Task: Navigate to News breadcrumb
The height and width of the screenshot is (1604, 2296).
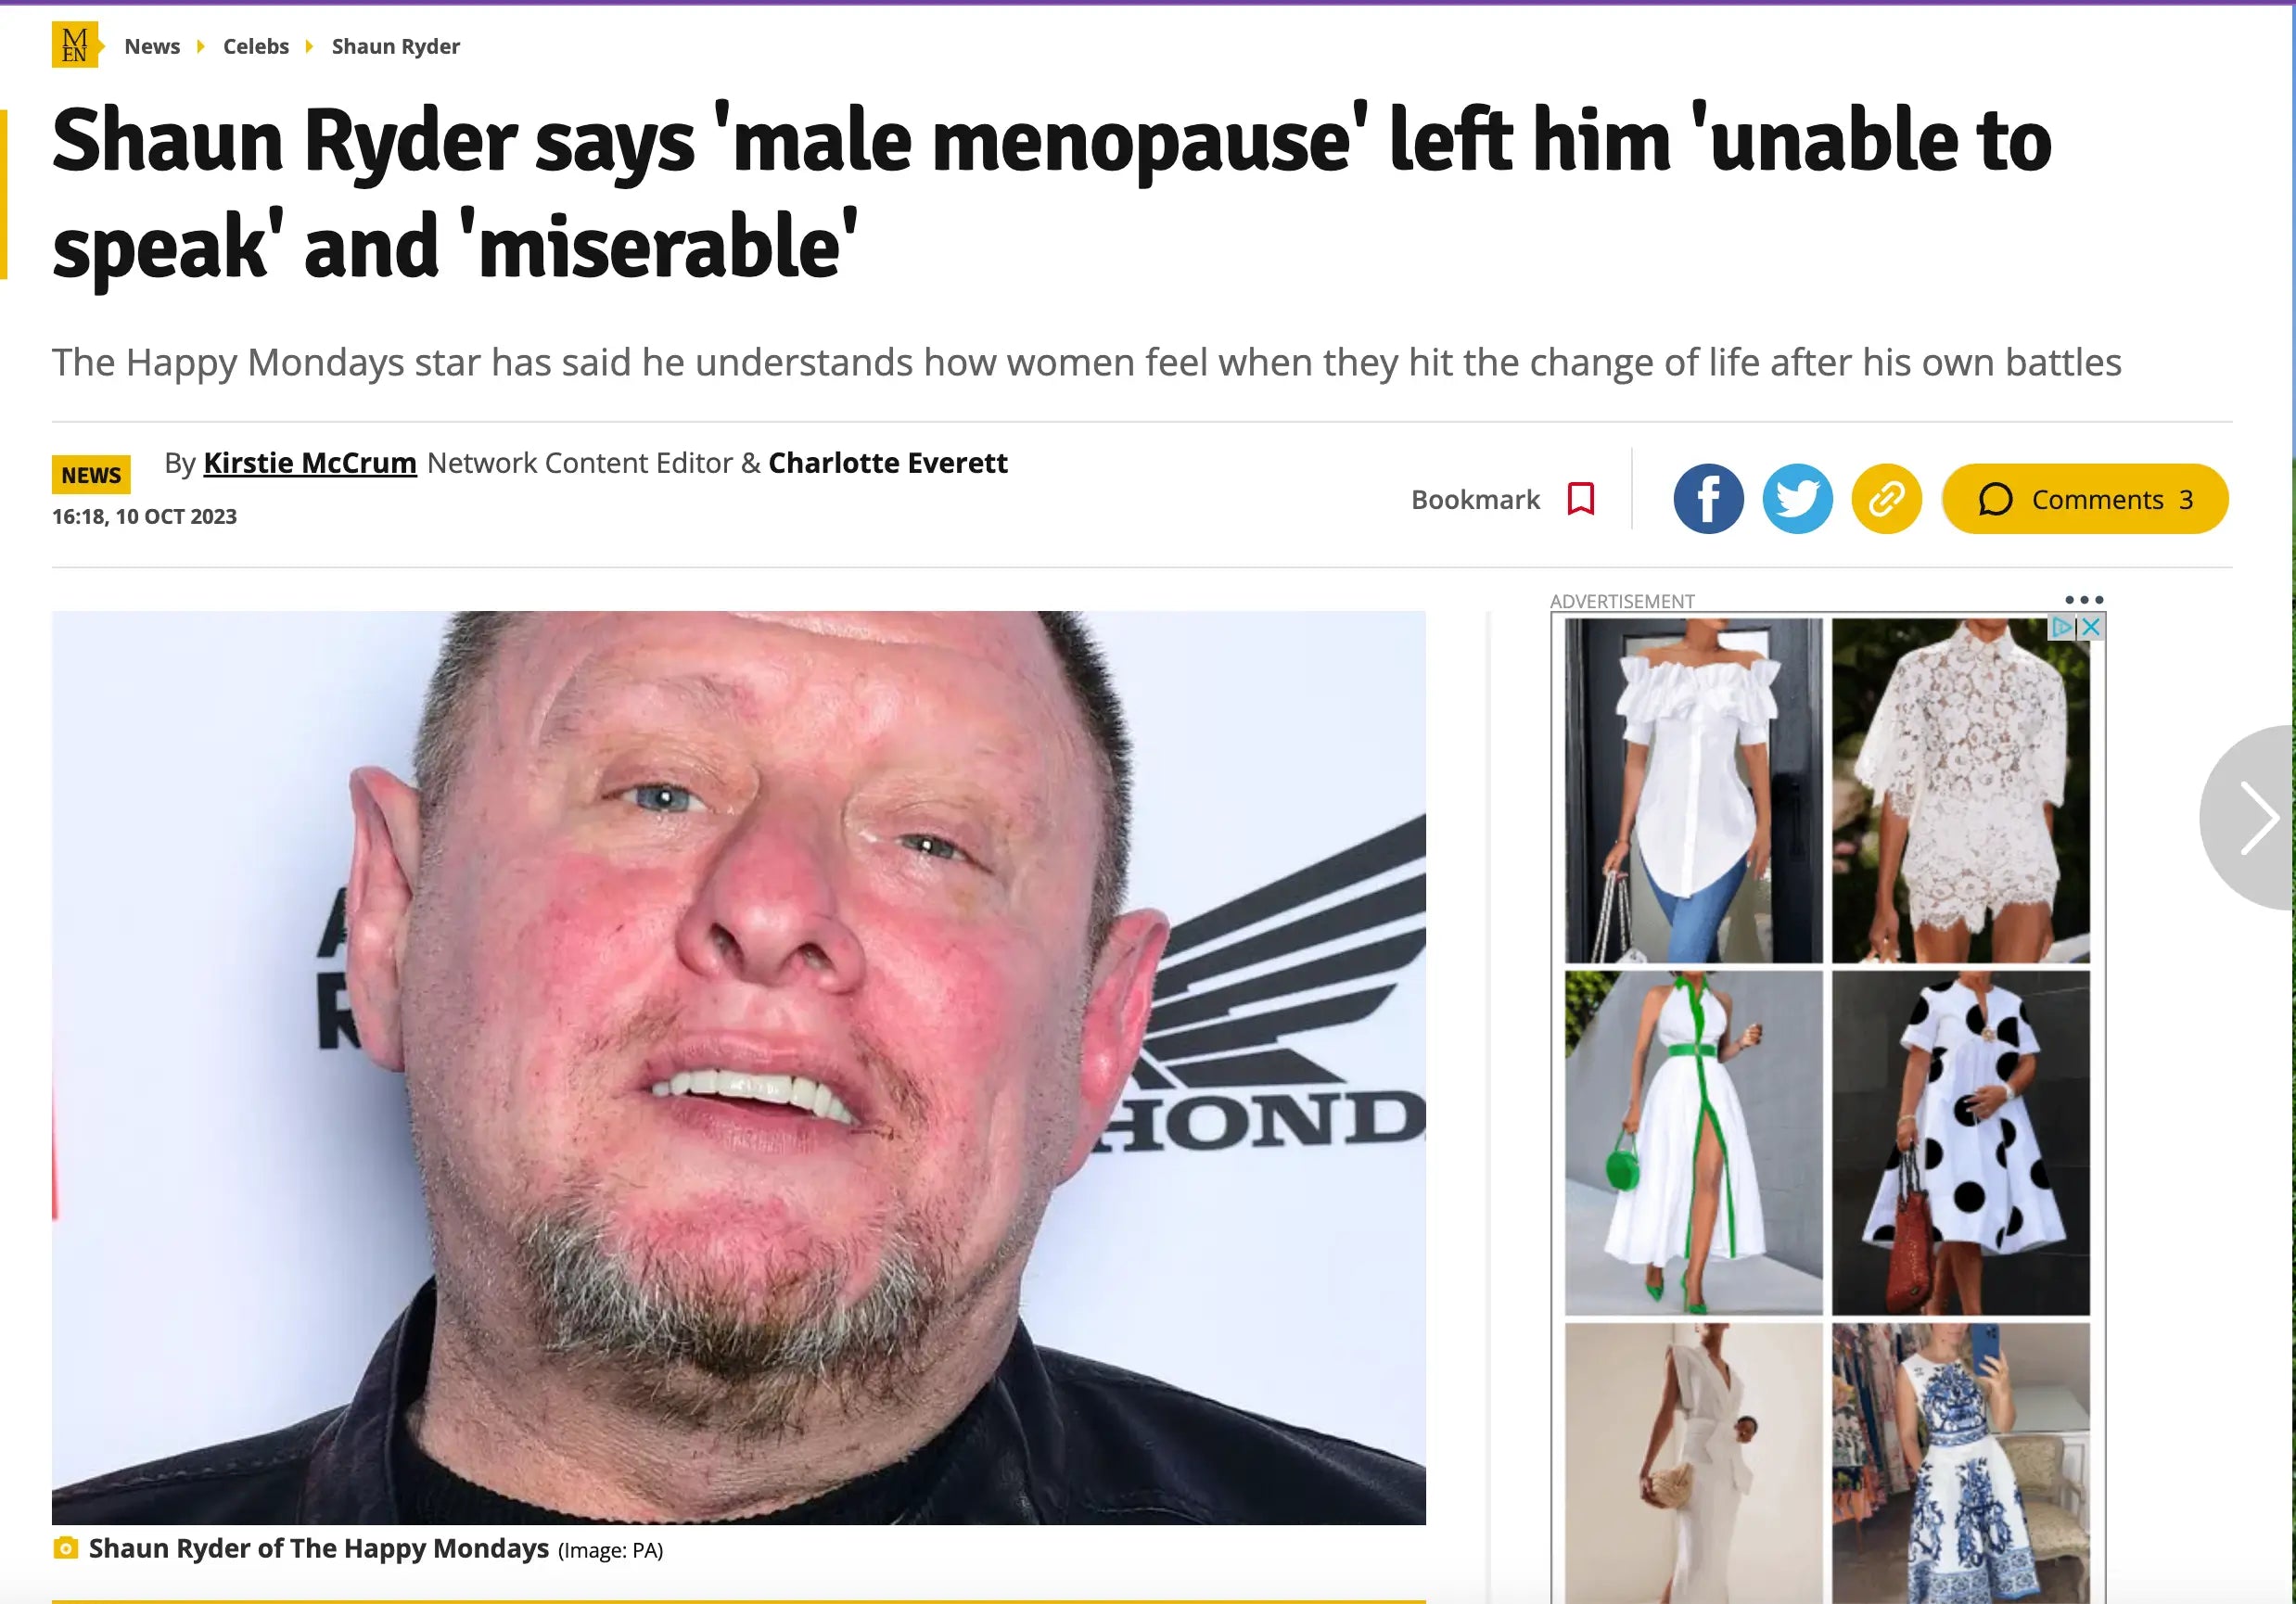Action: (152, 46)
